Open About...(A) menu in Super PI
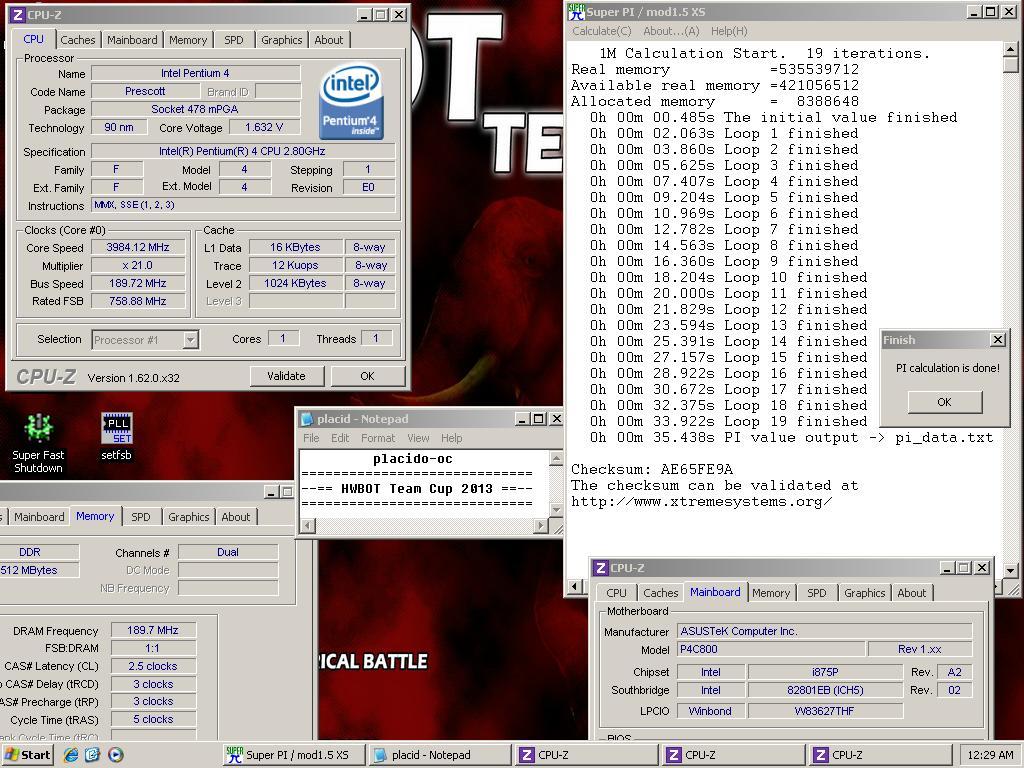 click(671, 31)
